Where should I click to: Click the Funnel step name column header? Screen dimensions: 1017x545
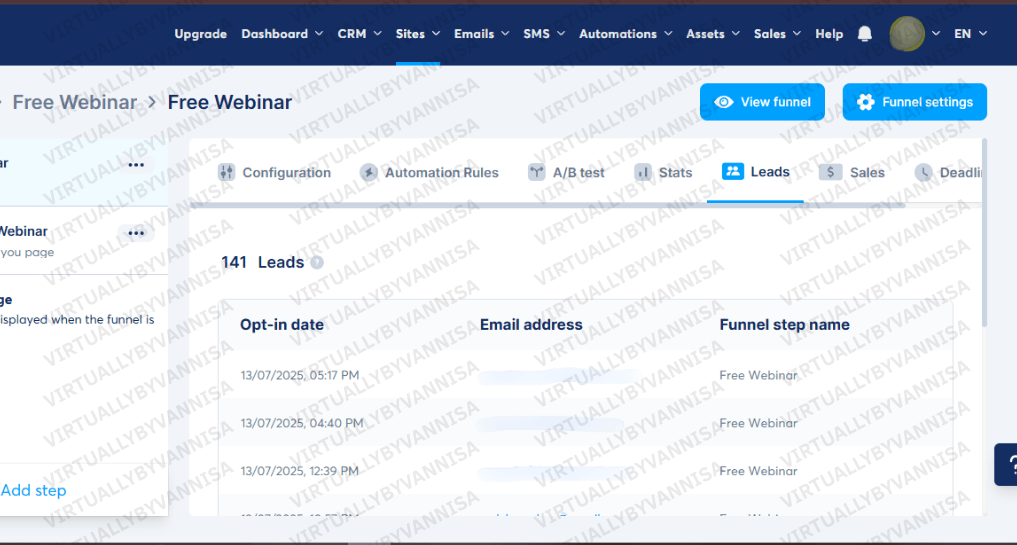pos(784,324)
